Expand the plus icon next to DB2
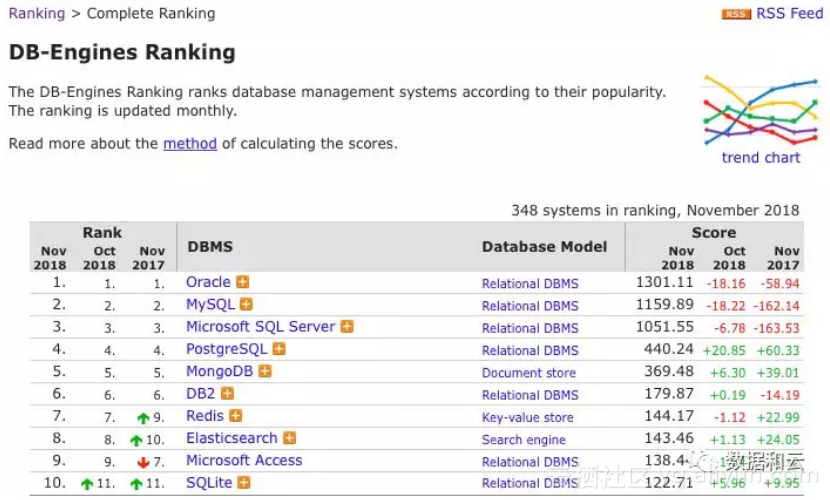The height and width of the screenshot is (500, 830). click(227, 394)
